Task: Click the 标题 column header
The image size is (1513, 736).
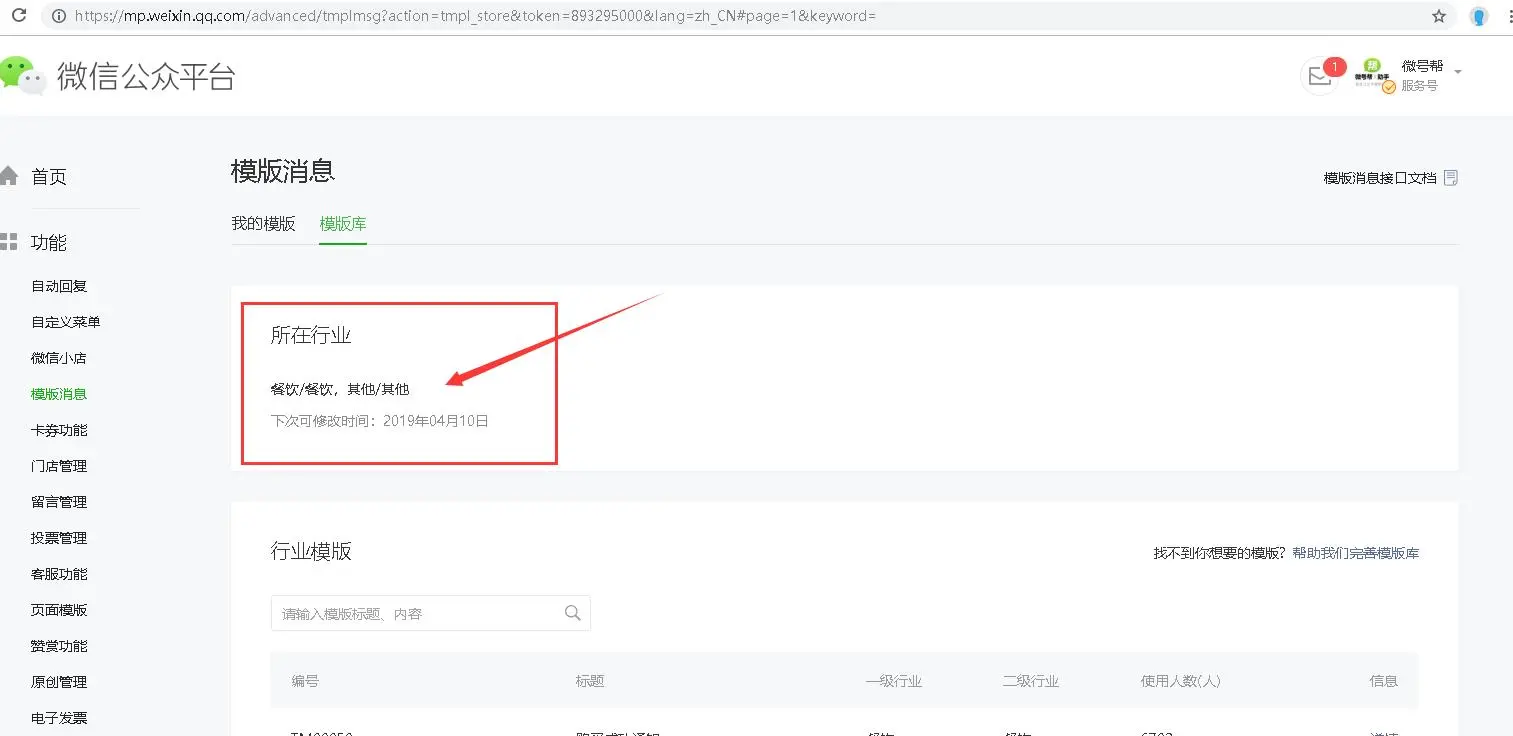Action: point(590,681)
